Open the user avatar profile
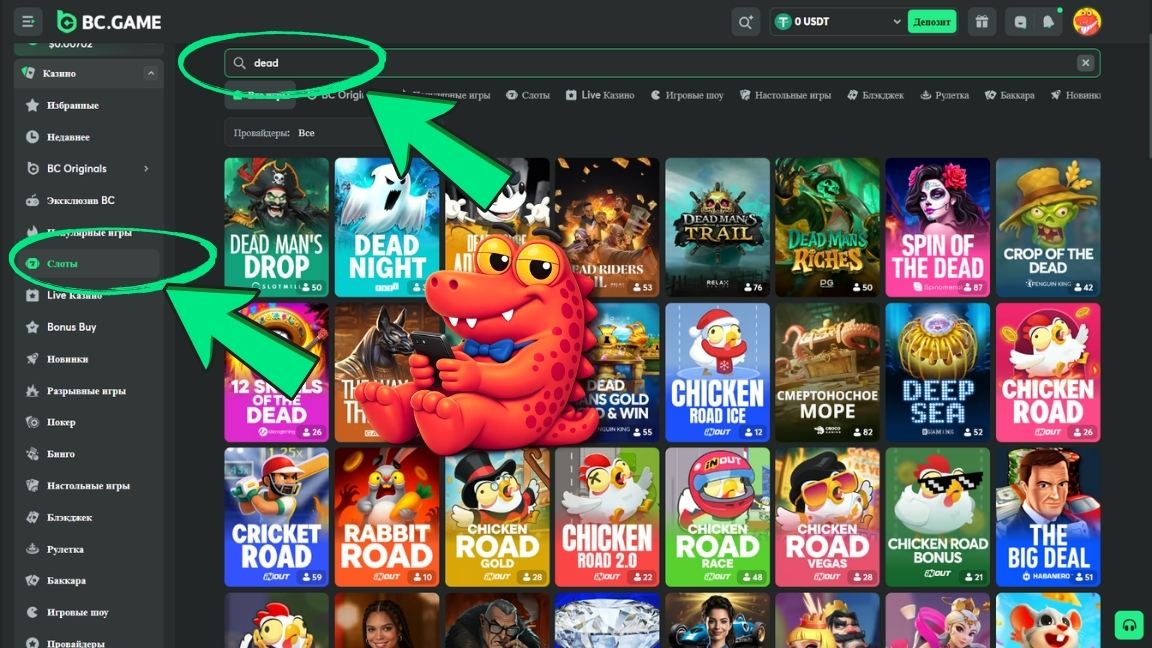 pyautogui.click(x=1087, y=21)
